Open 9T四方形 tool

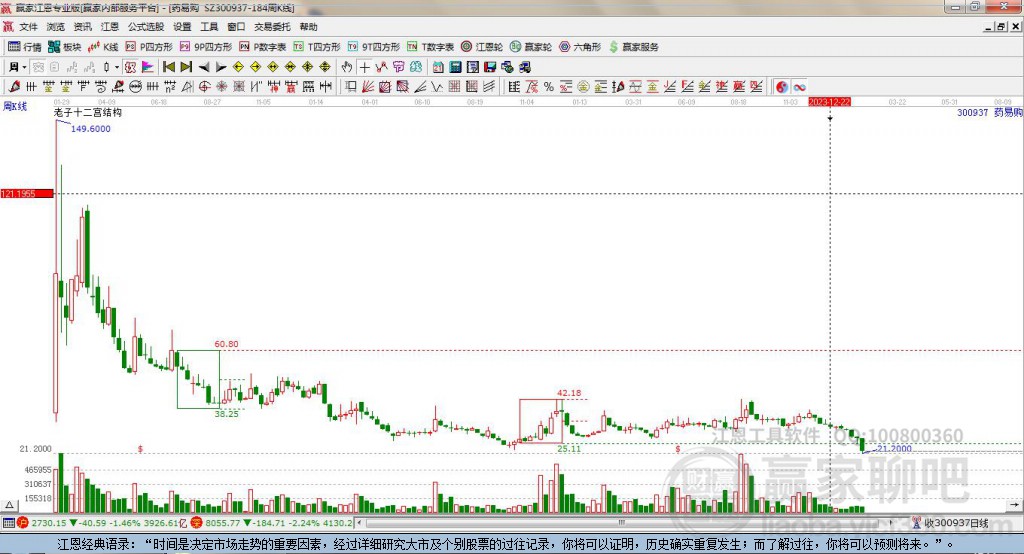374,47
